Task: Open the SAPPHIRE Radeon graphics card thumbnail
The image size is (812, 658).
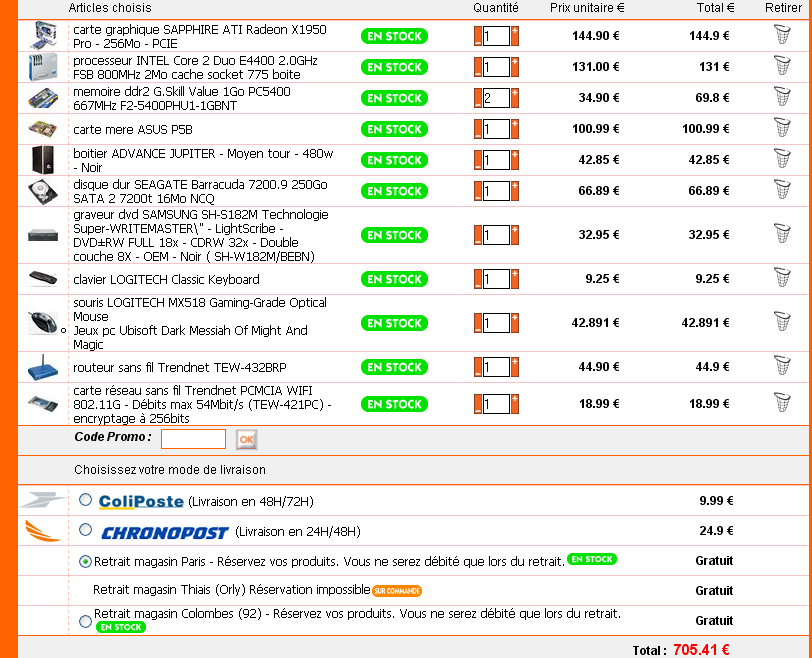Action: 43,36
